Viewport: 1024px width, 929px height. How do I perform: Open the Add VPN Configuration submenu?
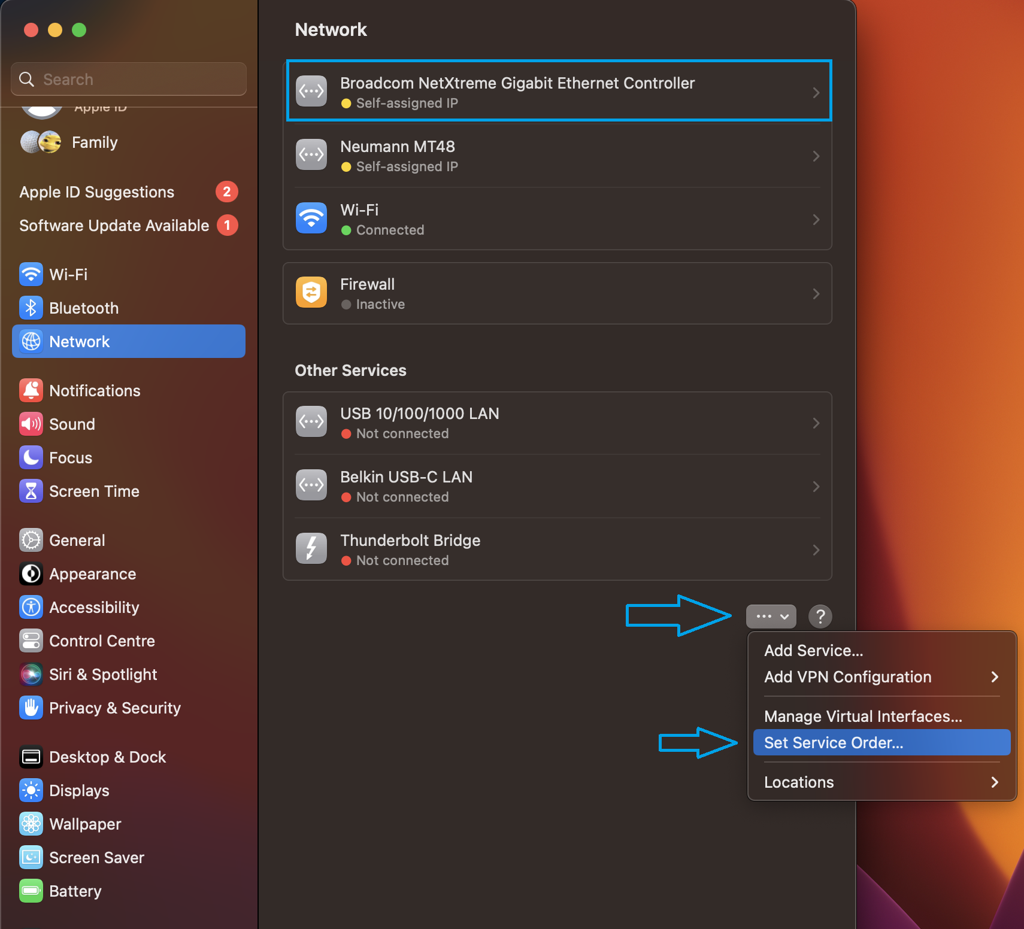[x=882, y=677]
